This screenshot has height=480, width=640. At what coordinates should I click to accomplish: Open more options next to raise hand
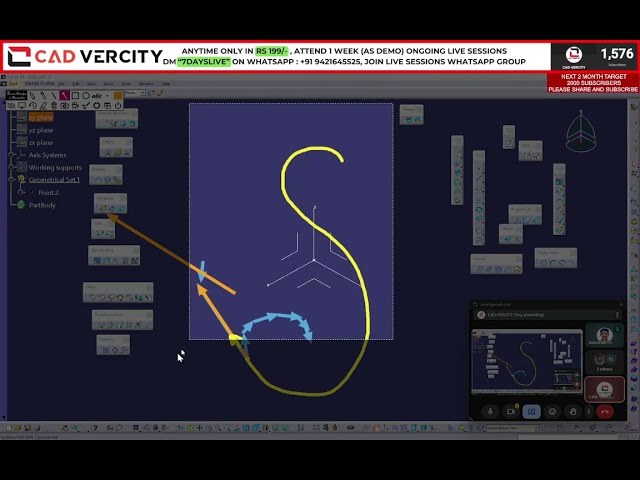pos(589,411)
